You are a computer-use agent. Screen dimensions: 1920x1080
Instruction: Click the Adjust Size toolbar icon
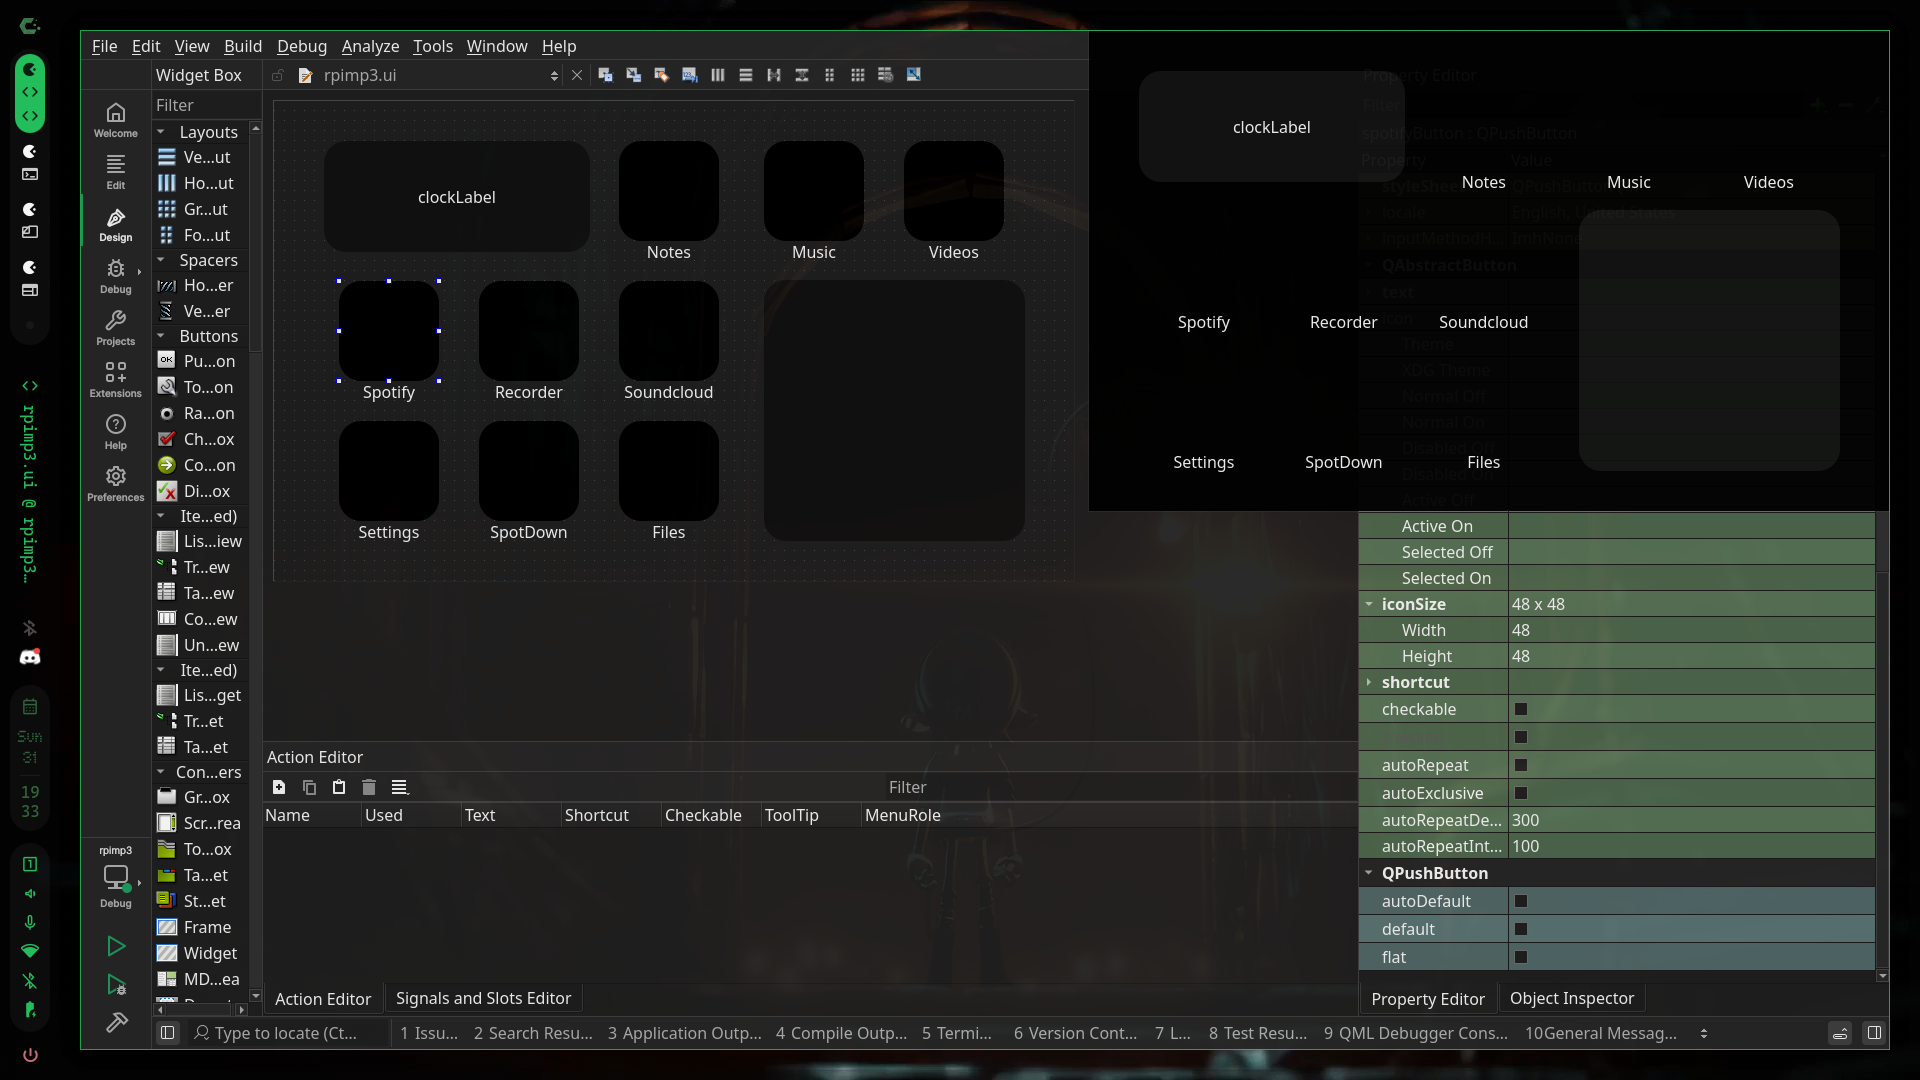coord(913,75)
